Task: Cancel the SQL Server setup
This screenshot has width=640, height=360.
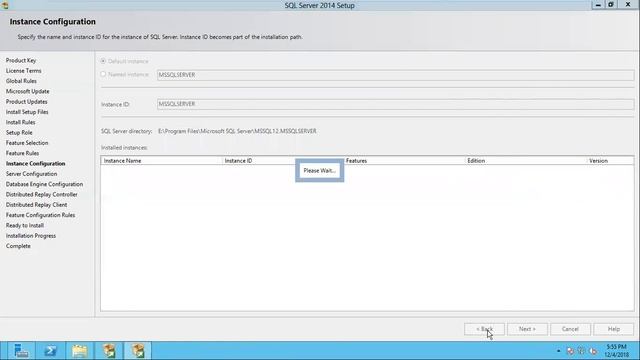Action: click(570, 329)
